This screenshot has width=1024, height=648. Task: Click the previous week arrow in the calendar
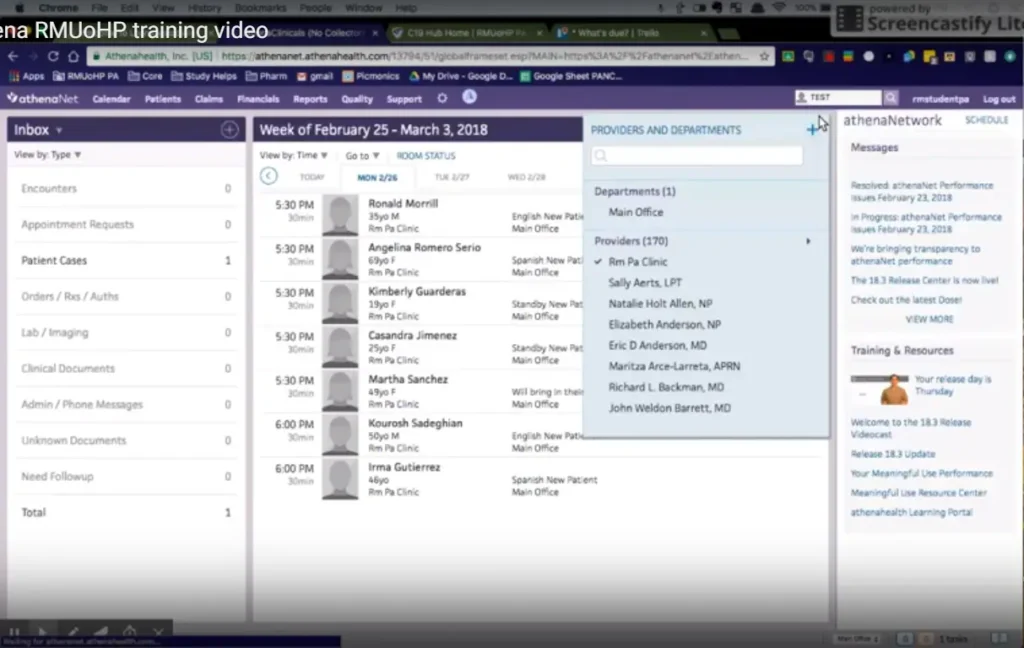pyautogui.click(x=268, y=176)
